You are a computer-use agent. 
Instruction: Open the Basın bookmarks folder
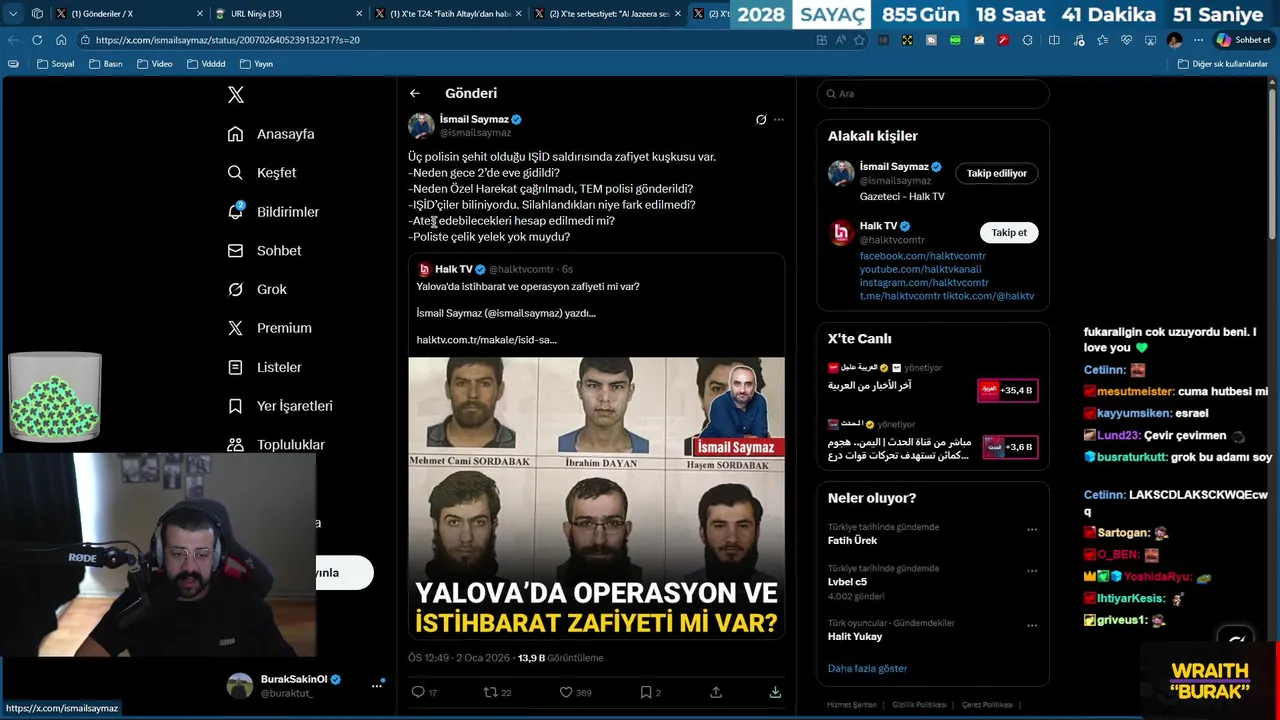[106, 64]
